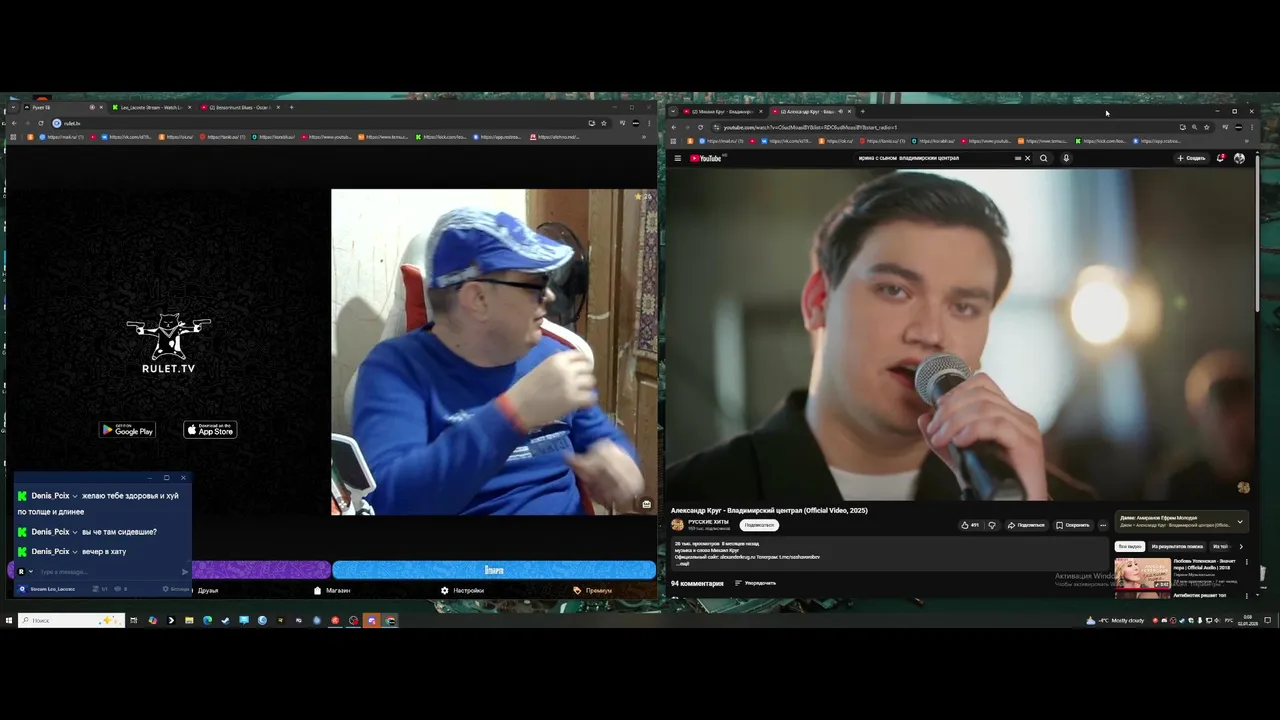Expand Denis_Pcix menu on желаю тебе здоровья
The image size is (1280, 720).
point(75,496)
